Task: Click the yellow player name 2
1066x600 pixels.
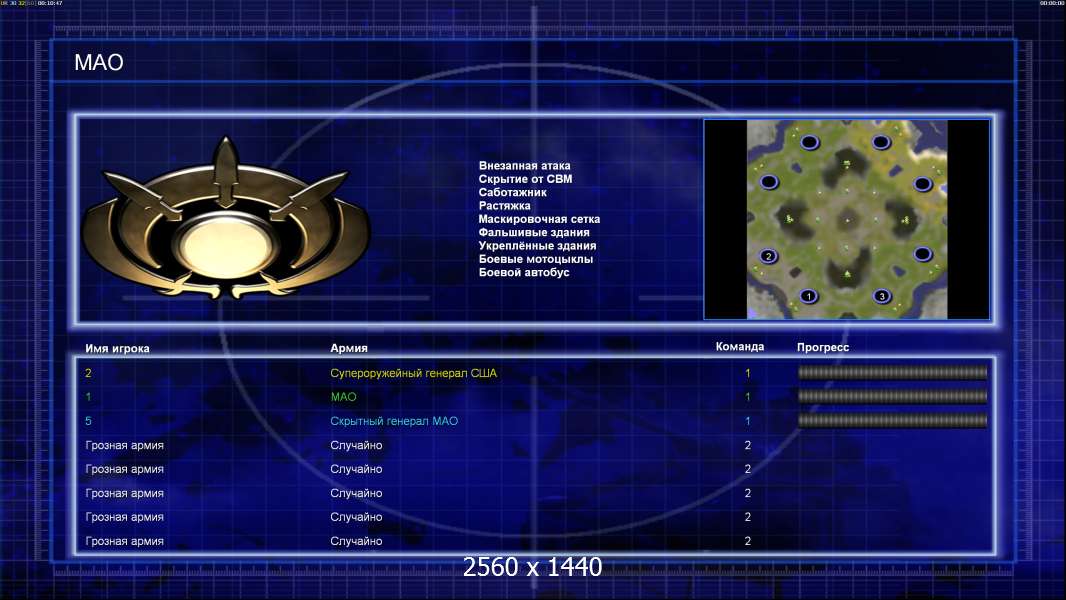Action: (x=88, y=373)
